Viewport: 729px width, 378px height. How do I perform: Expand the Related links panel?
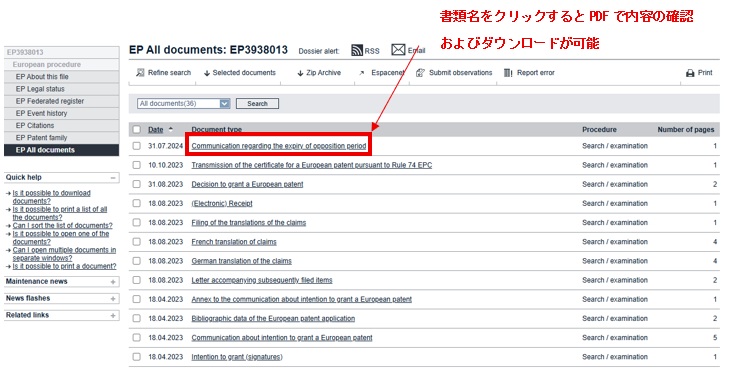click(x=113, y=315)
